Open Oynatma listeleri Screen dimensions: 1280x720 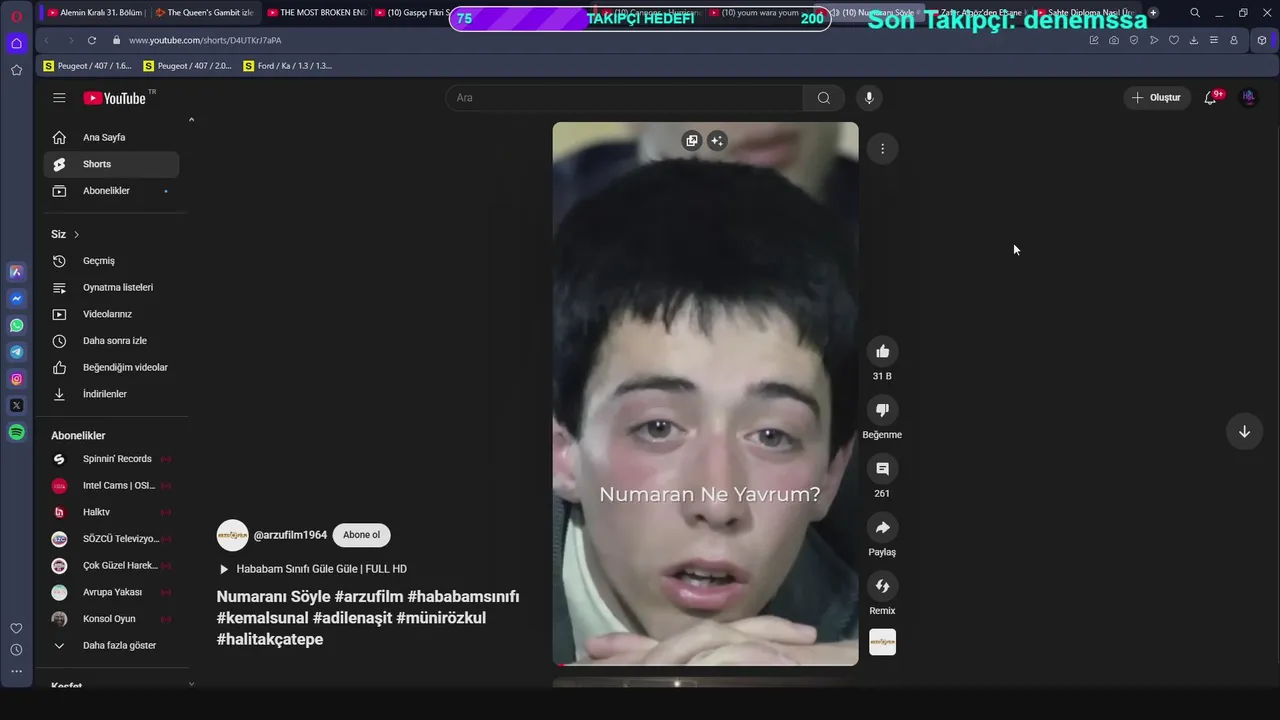111,287
